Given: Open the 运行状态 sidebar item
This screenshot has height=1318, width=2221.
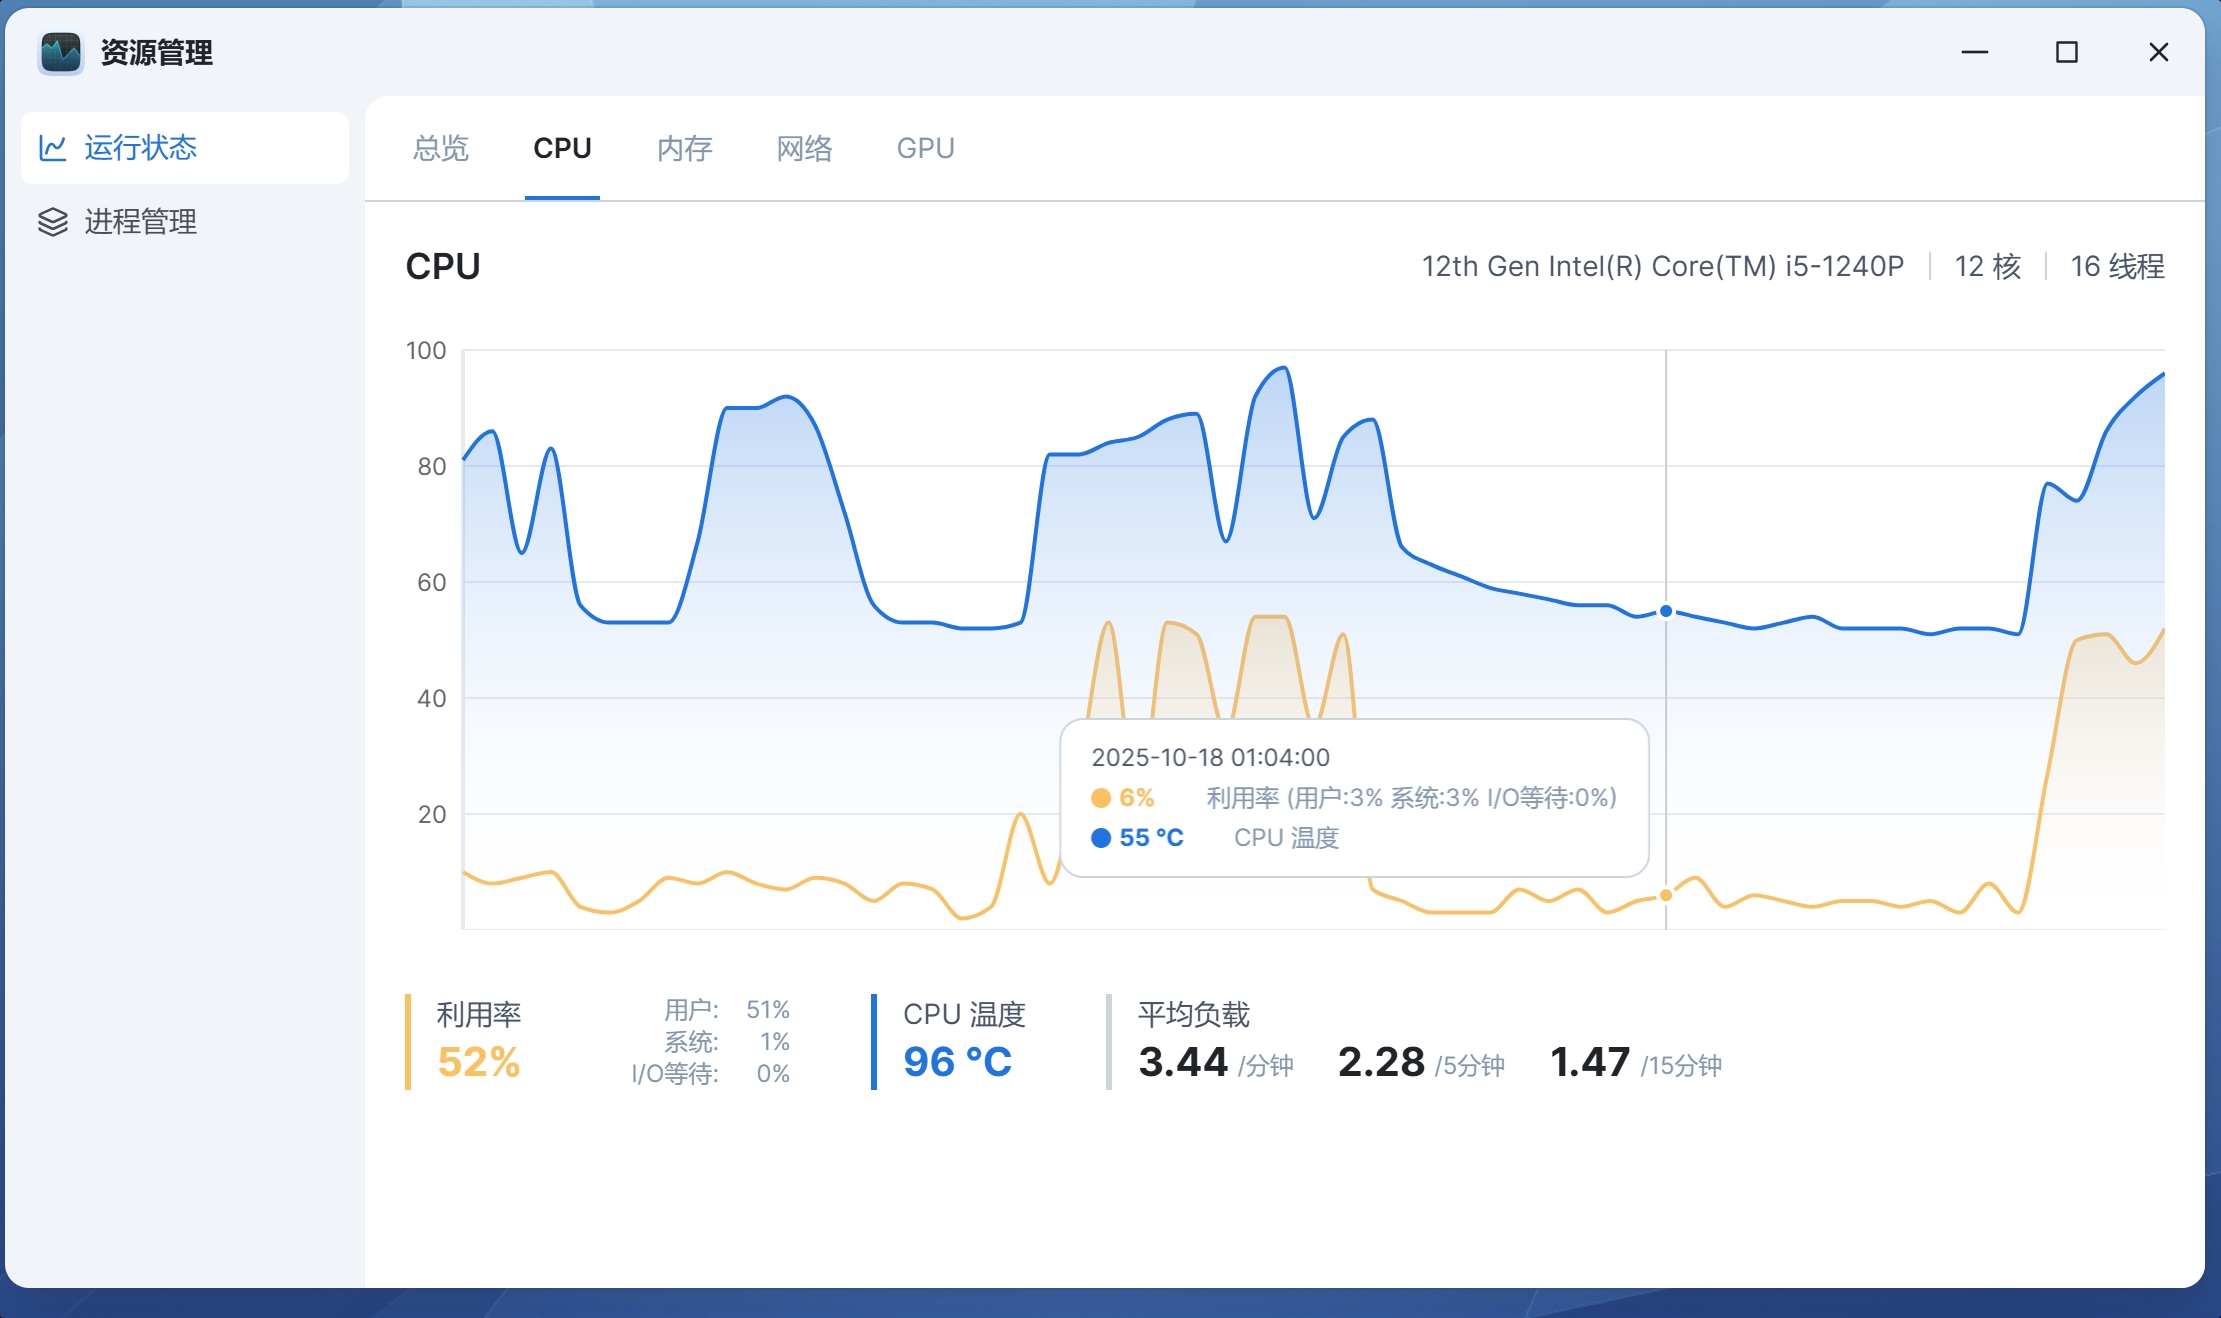Looking at the screenshot, I should pyautogui.click(x=141, y=148).
